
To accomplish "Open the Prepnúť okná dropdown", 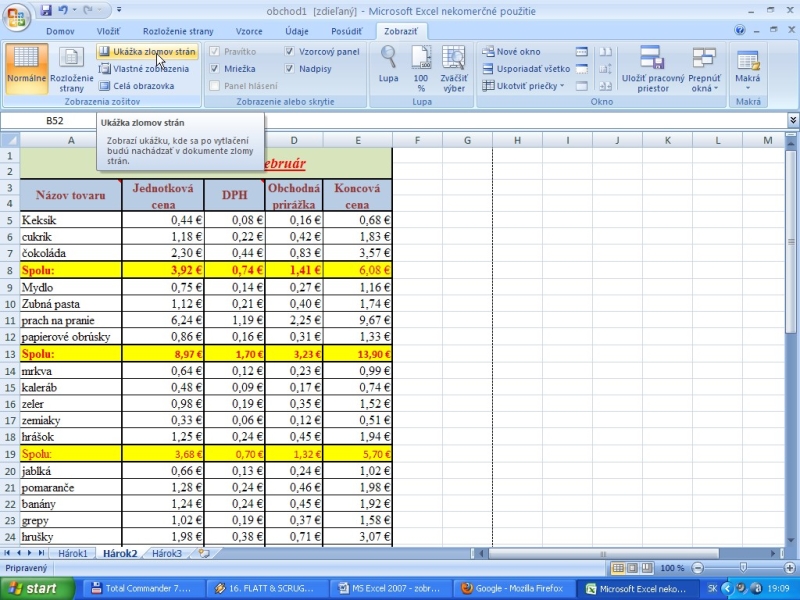I will (x=704, y=68).
